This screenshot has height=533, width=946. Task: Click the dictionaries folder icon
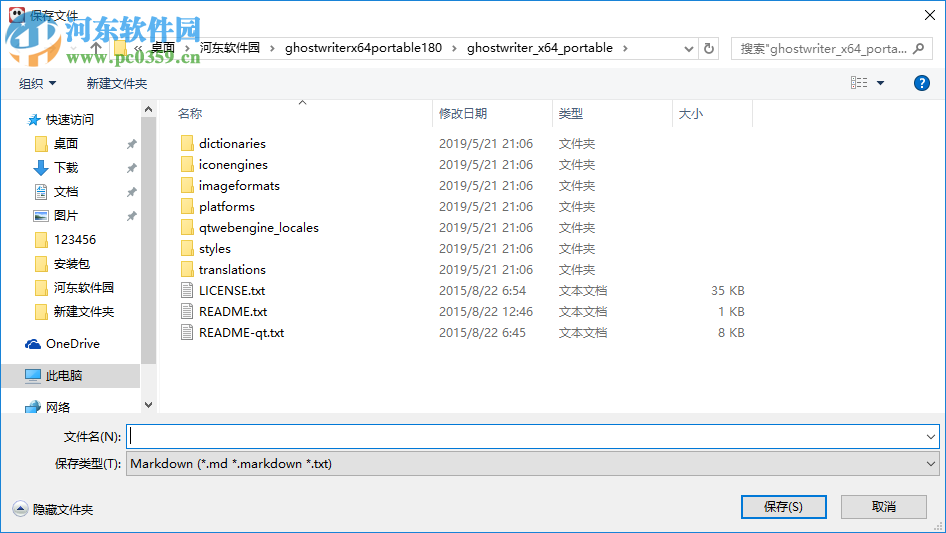(x=187, y=143)
